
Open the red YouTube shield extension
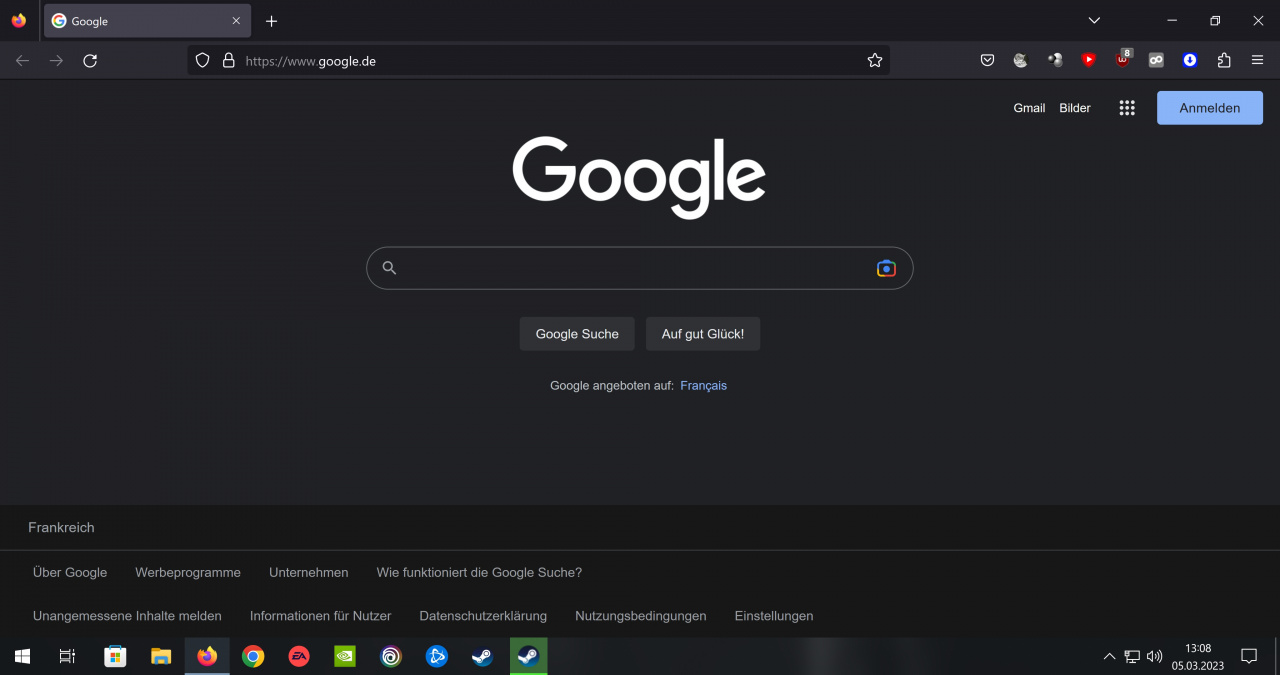tap(1089, 61)
